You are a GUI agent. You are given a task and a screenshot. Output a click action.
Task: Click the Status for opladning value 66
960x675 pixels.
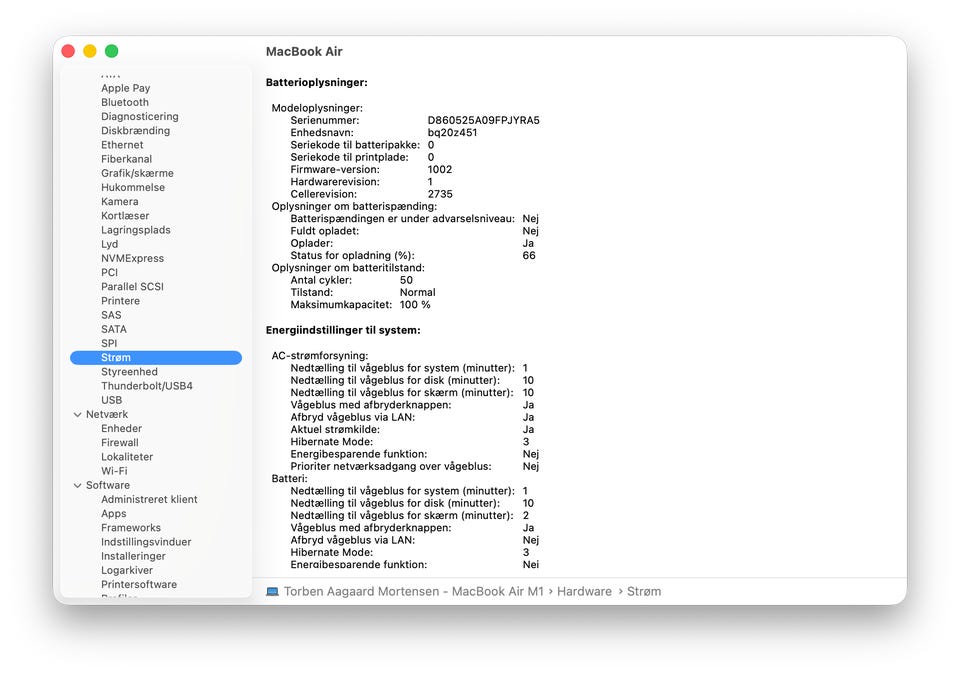pyautogui.click(x=529, y=255)
